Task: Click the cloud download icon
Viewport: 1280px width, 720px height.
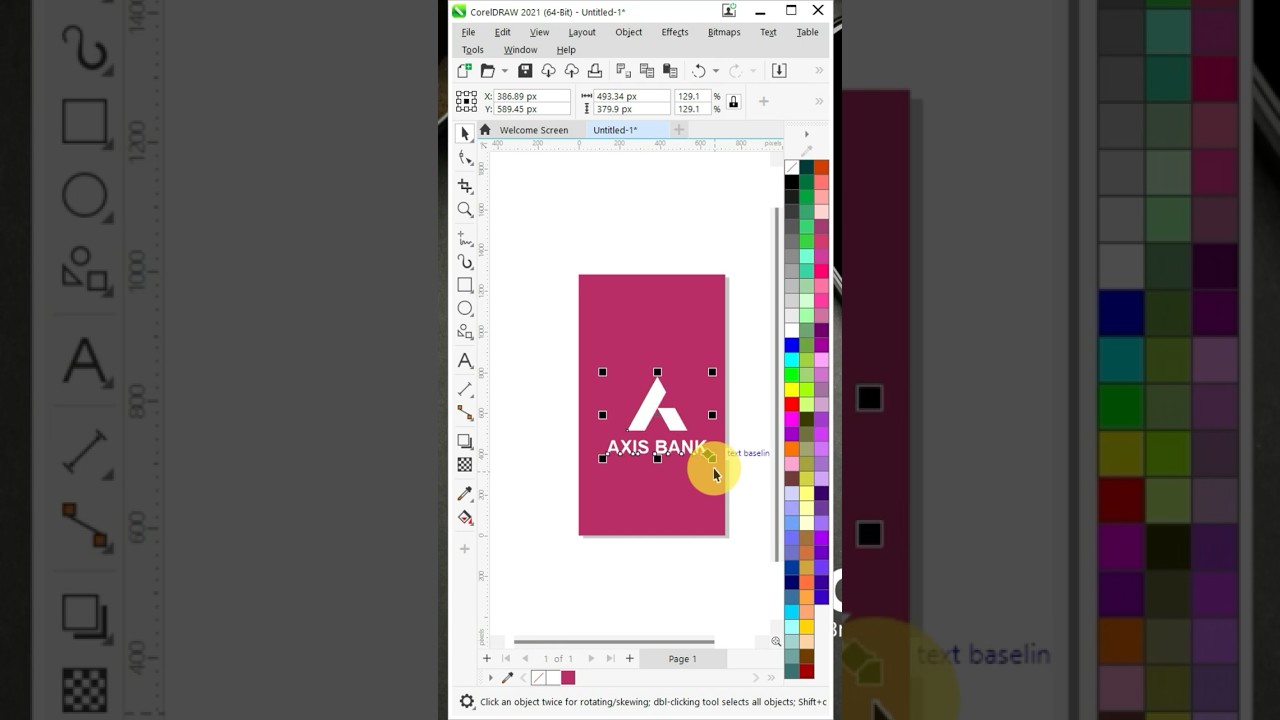Action: click(548, 71)
